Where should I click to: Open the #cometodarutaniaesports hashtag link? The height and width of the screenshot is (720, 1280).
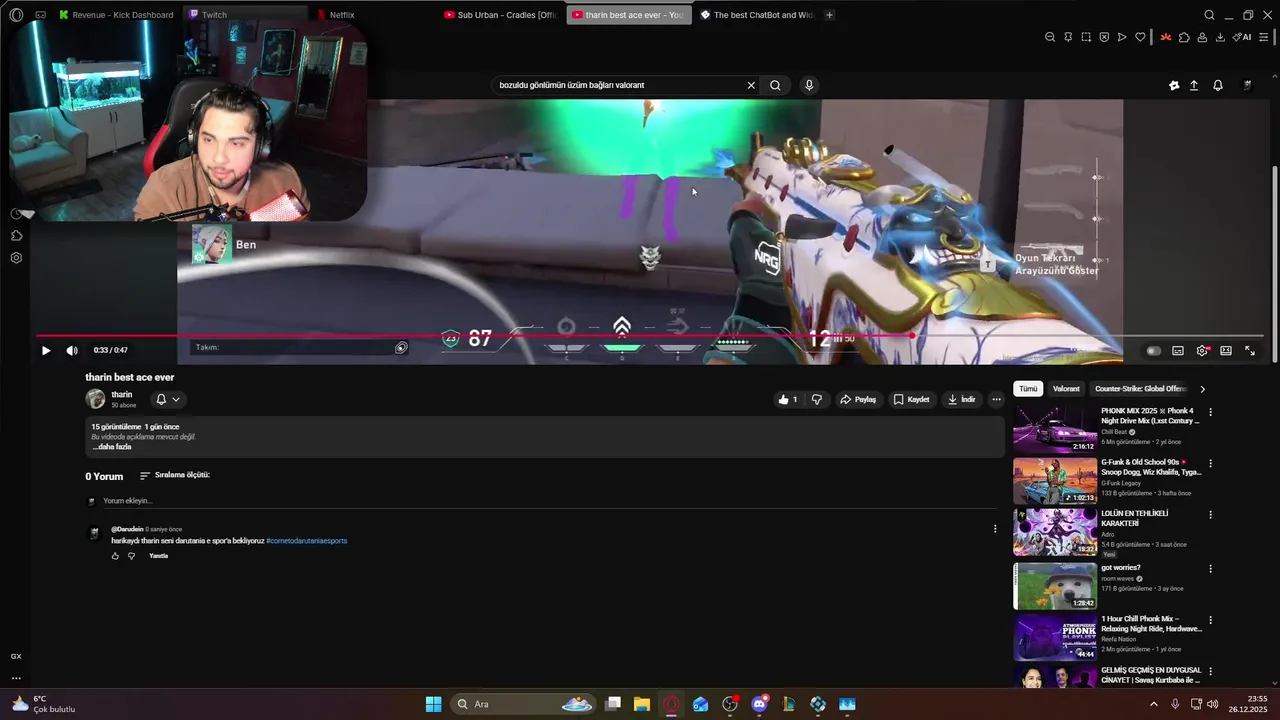pos(306,541)
